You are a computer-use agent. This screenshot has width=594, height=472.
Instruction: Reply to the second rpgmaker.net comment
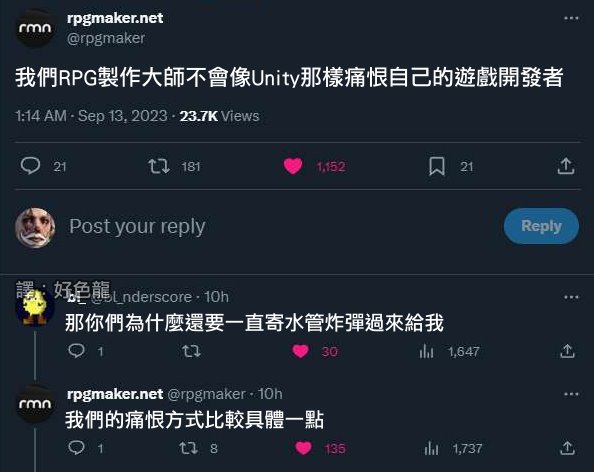click(x=77, y=448)
